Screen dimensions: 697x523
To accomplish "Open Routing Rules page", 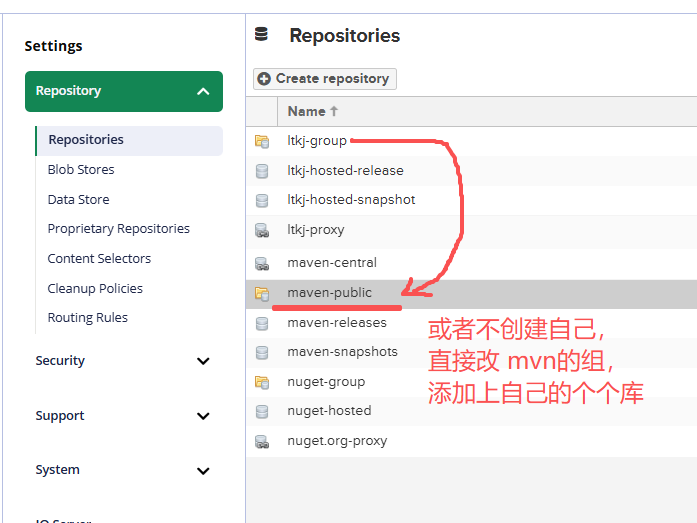I will pyautogui.click(x=88, y=318).
